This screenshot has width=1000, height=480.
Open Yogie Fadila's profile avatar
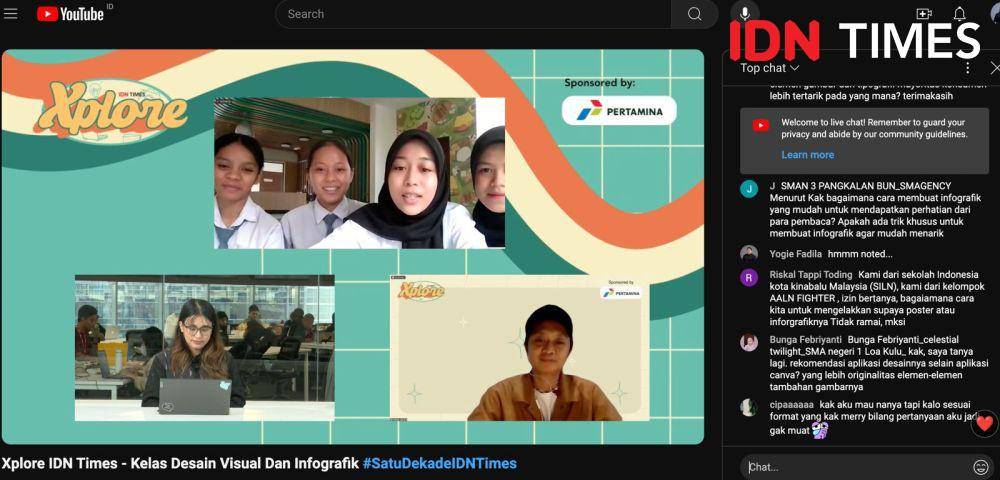(749, 254)
